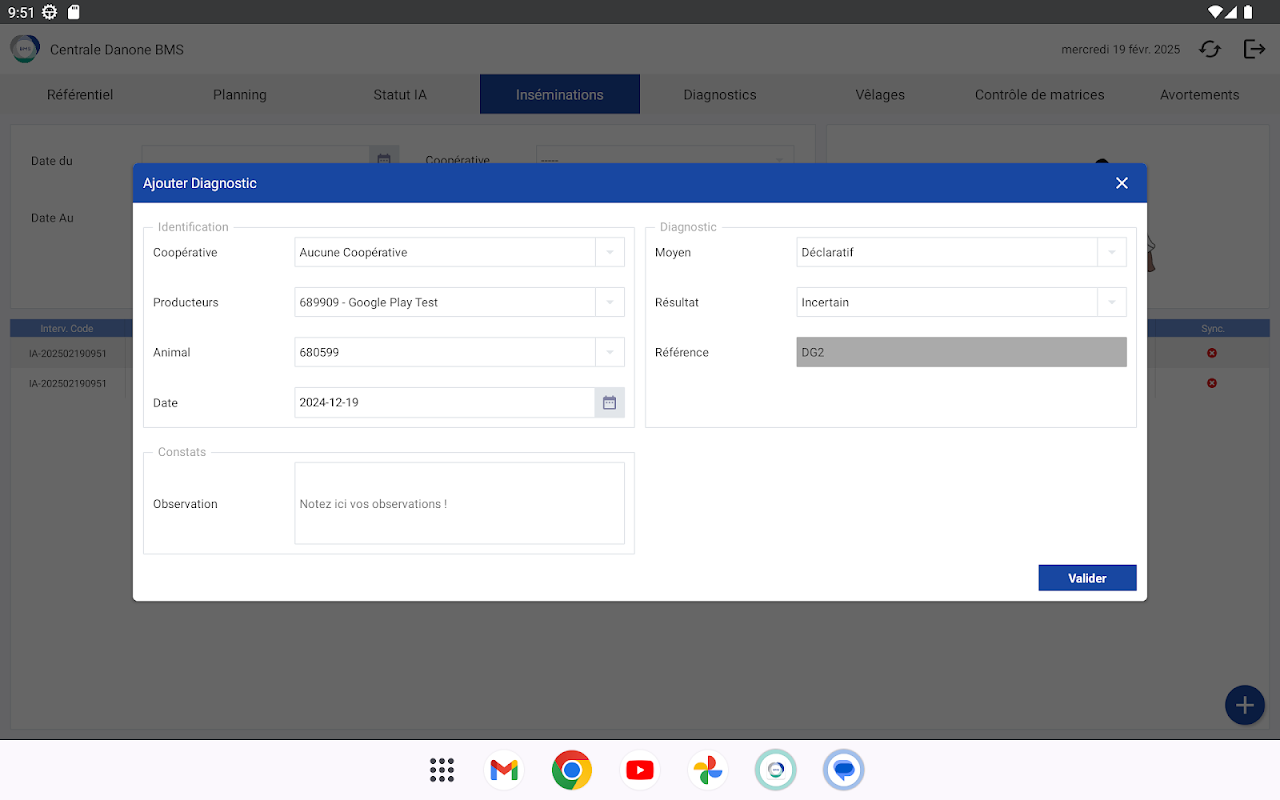Open Google Photos from the taskbar

coord(708,770)
